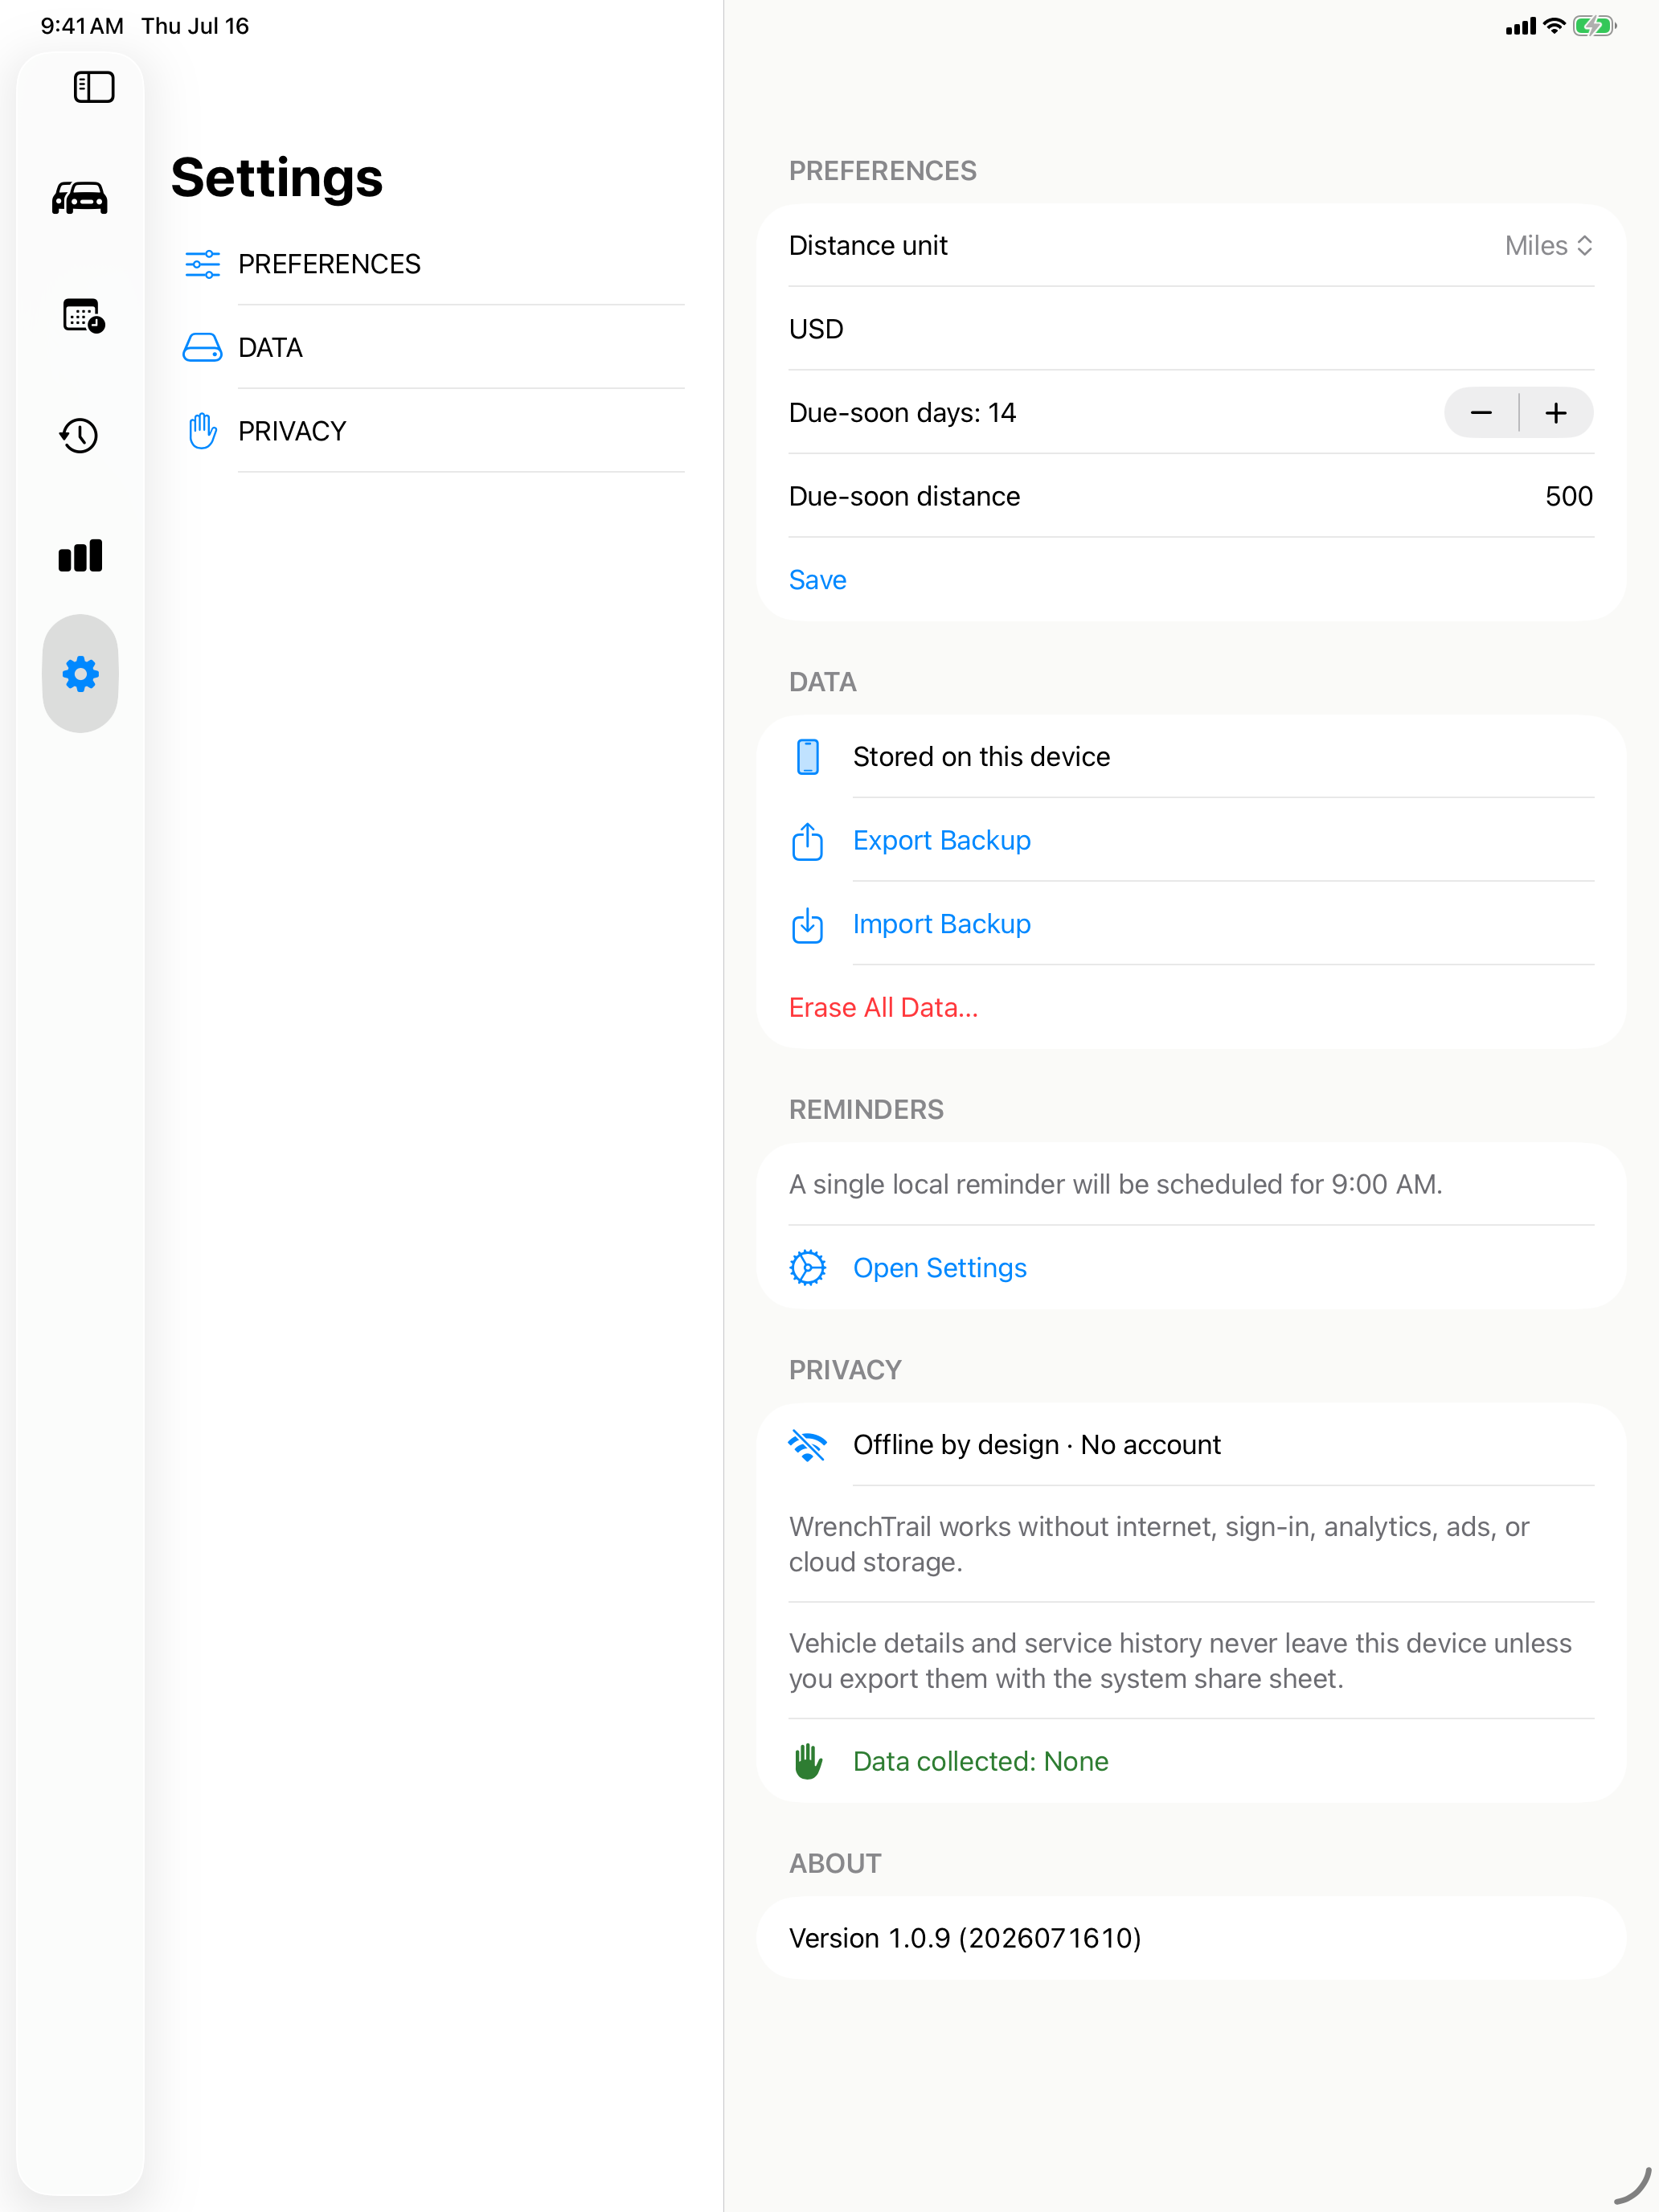This screenshot has width=1659, height=2212.
Task: Click the 'Vehicle details and service history' note
Action: (x=1180, y=1661)
